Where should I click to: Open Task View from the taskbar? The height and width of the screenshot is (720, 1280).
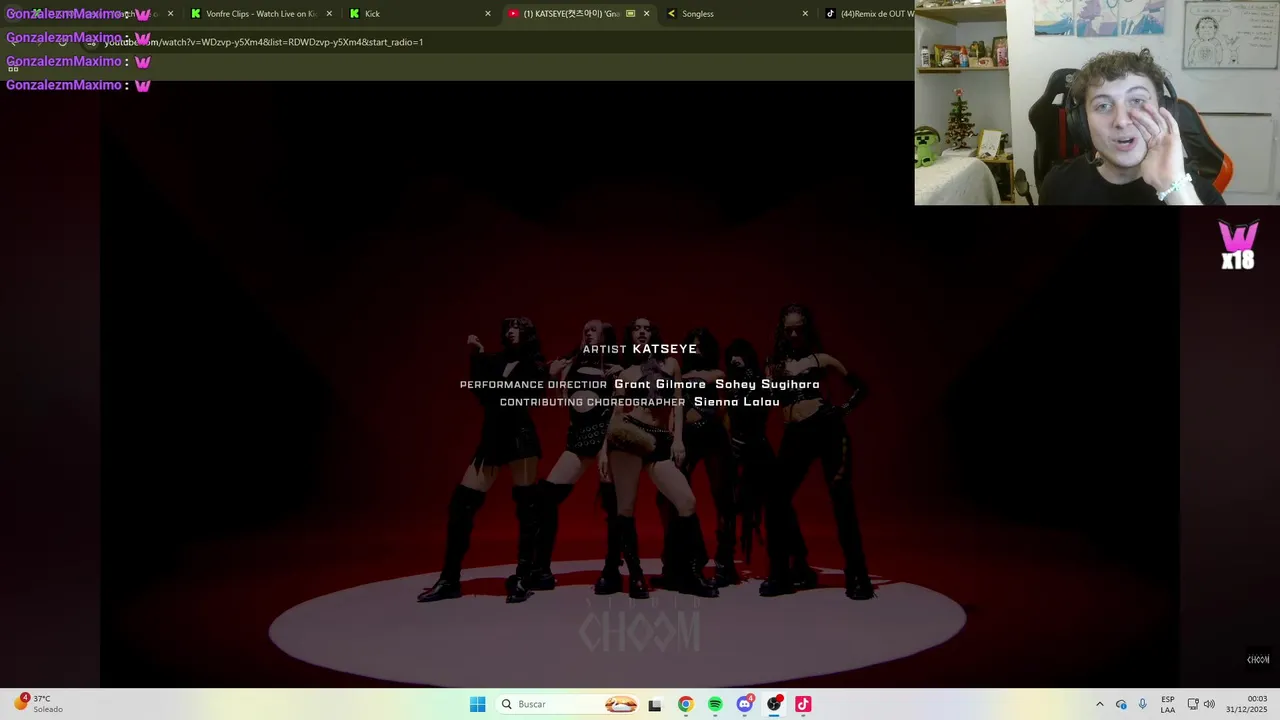pyautogui.click(x=655, y=704)
